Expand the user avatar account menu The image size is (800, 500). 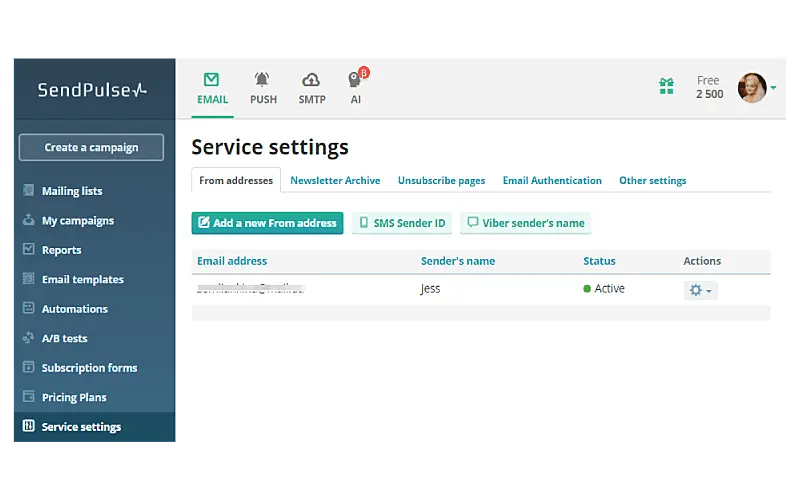[756, 88]
